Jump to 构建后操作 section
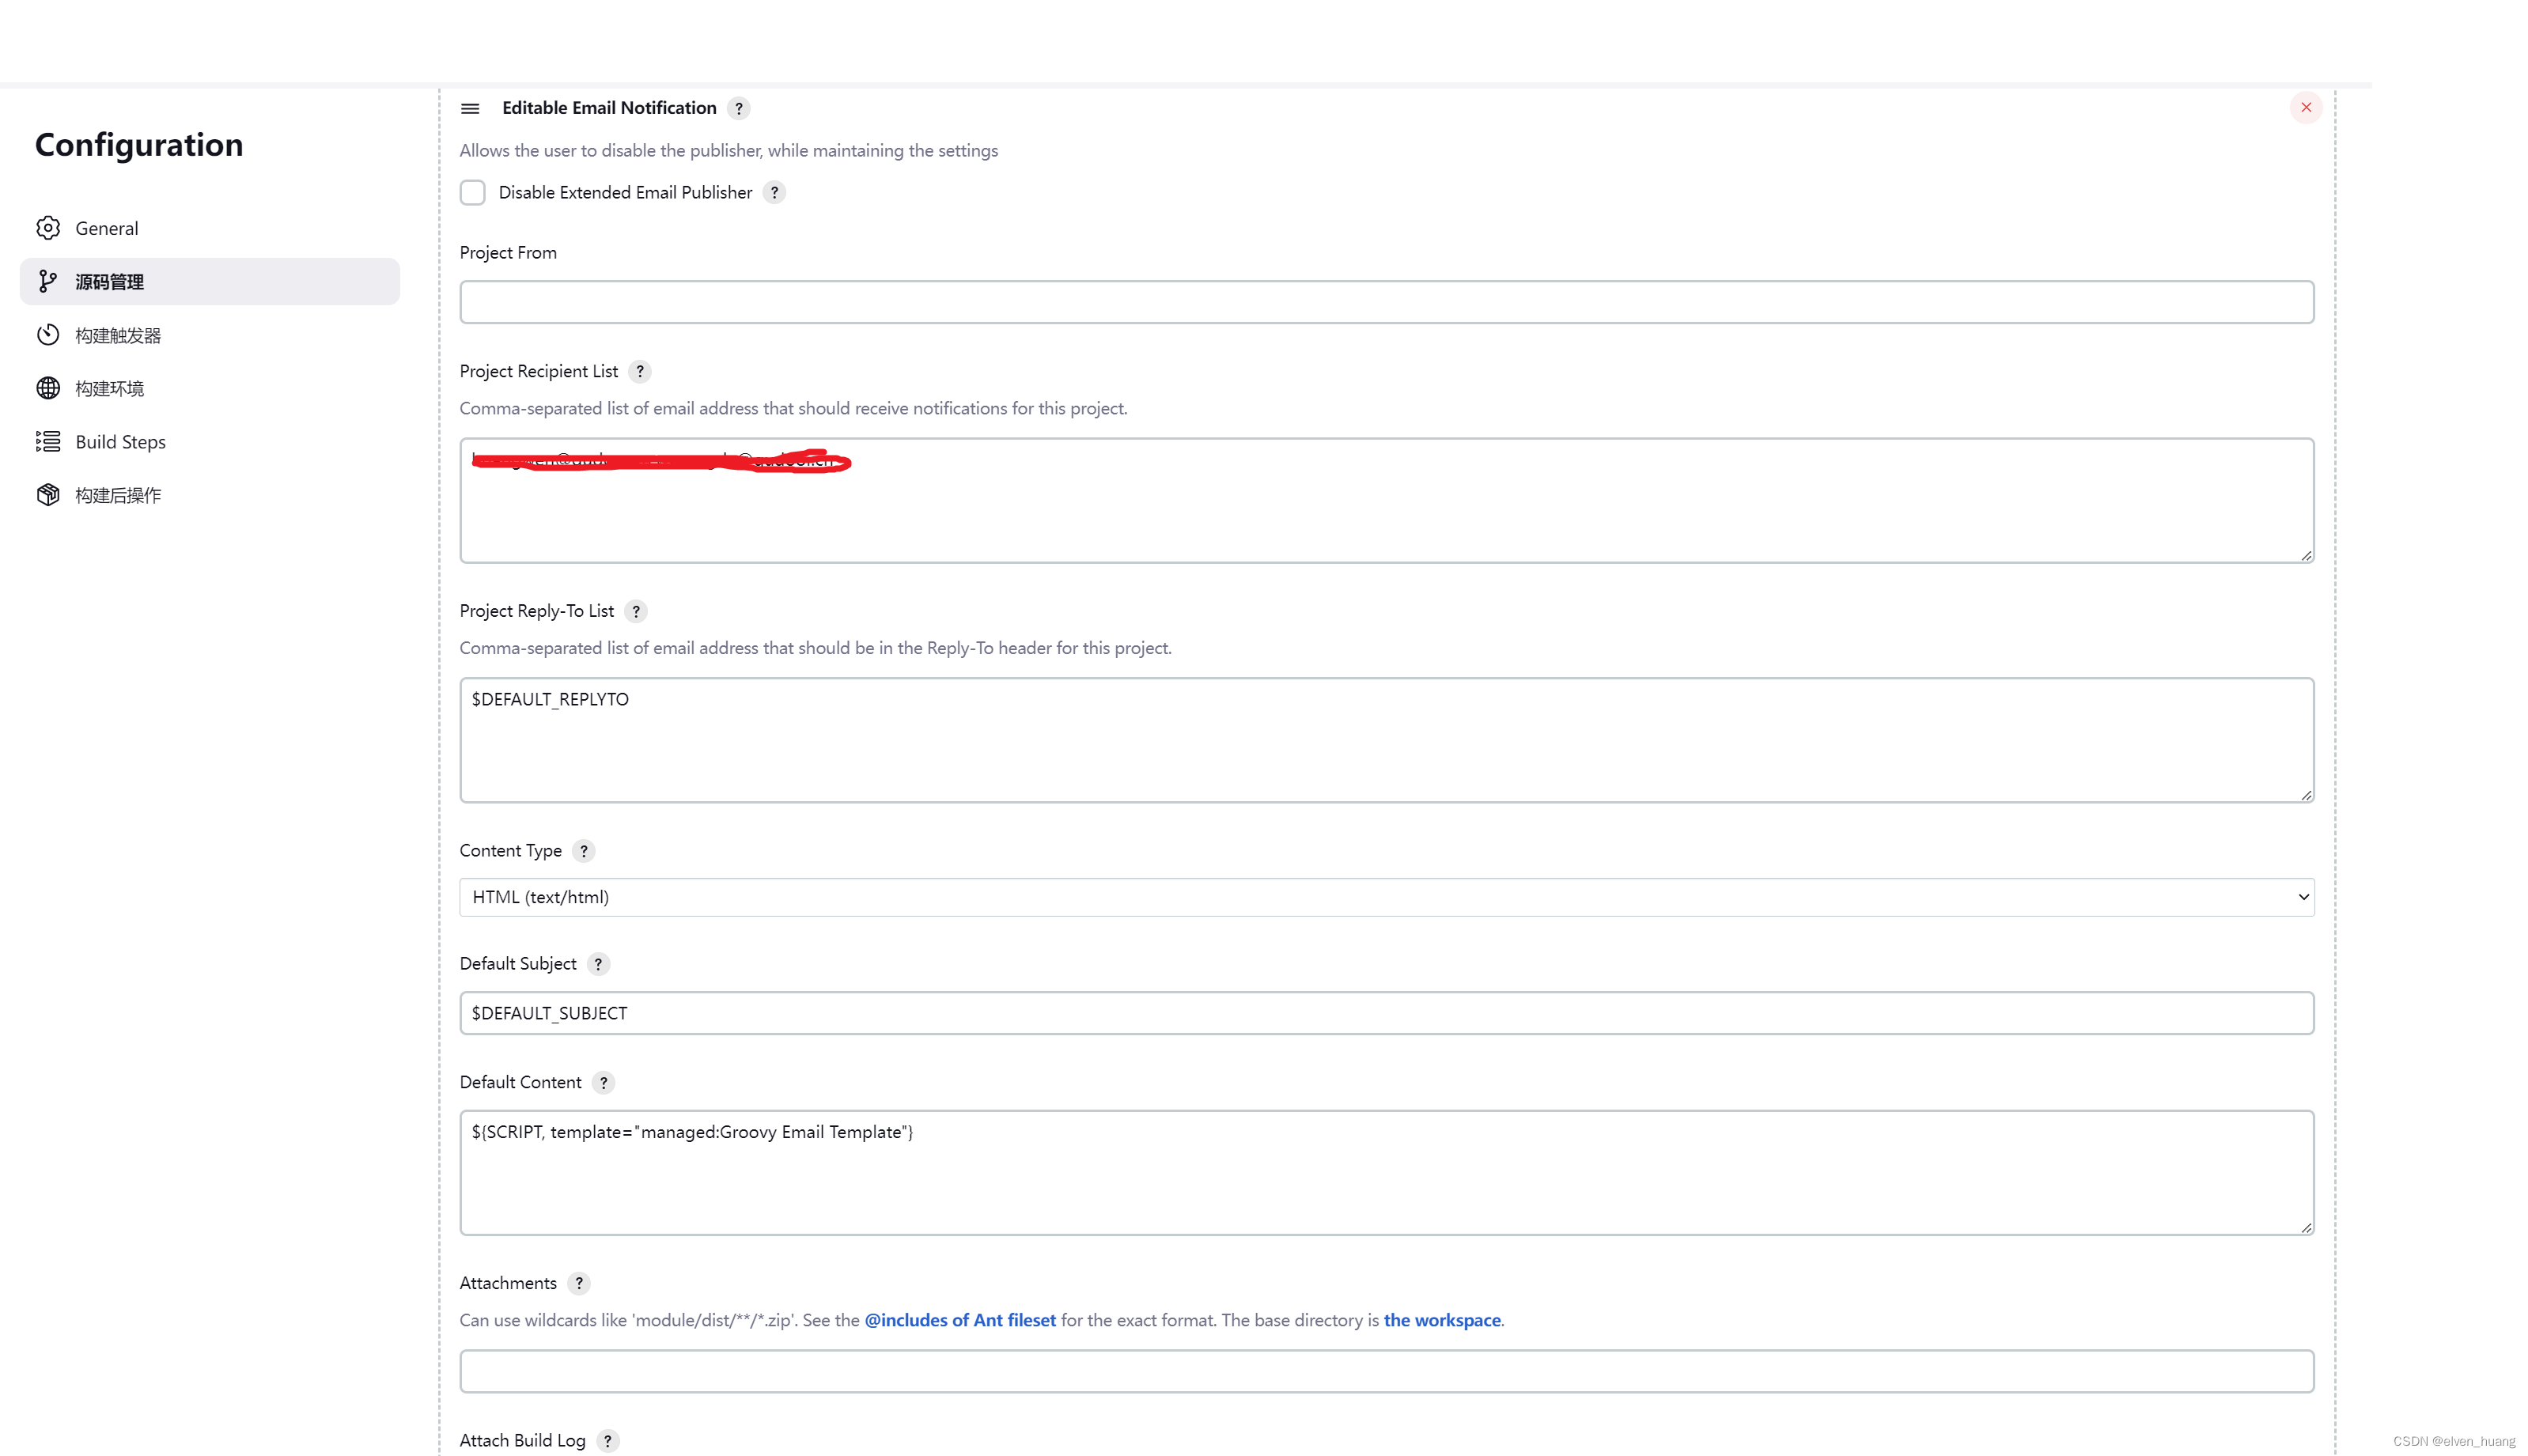Image resolution: width=2528 pixels, height=1456 pixels. (x=118, y=495)
